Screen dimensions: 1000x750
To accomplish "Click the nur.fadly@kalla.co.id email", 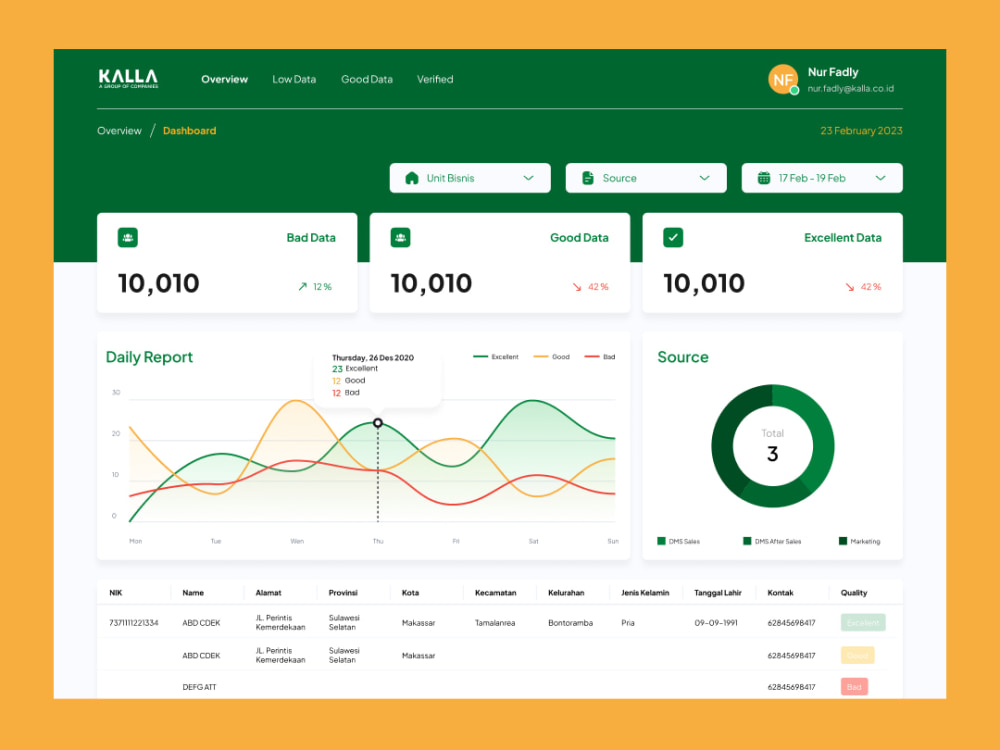I will point(851,89).
